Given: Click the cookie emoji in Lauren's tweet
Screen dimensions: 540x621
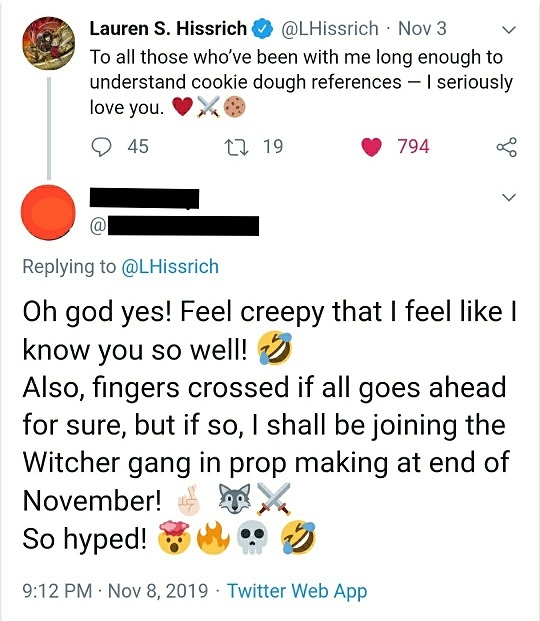Looking at the screenshot, I should (235, 107).
